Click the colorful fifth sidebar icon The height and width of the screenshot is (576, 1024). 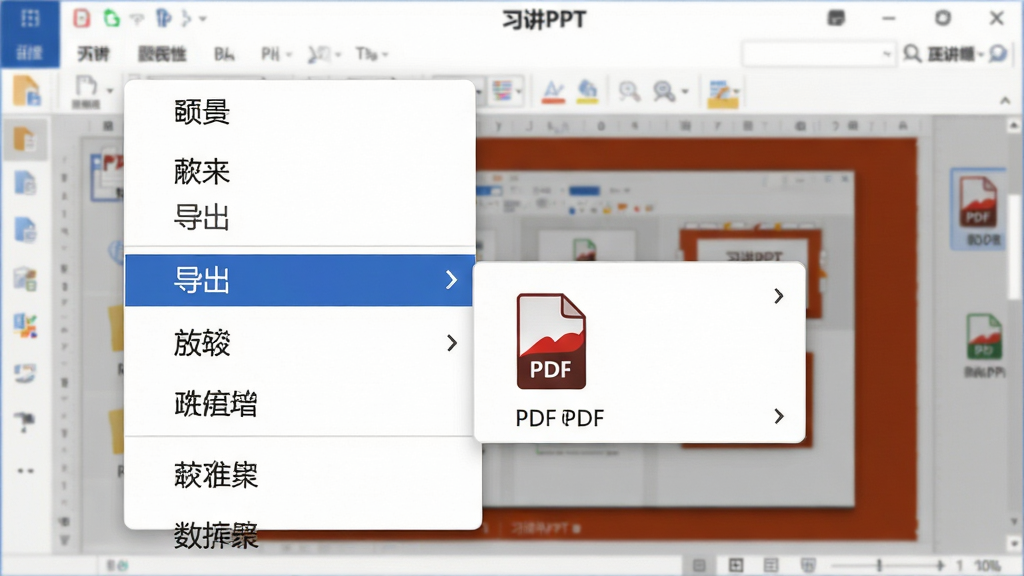click(x=25, y=325)
